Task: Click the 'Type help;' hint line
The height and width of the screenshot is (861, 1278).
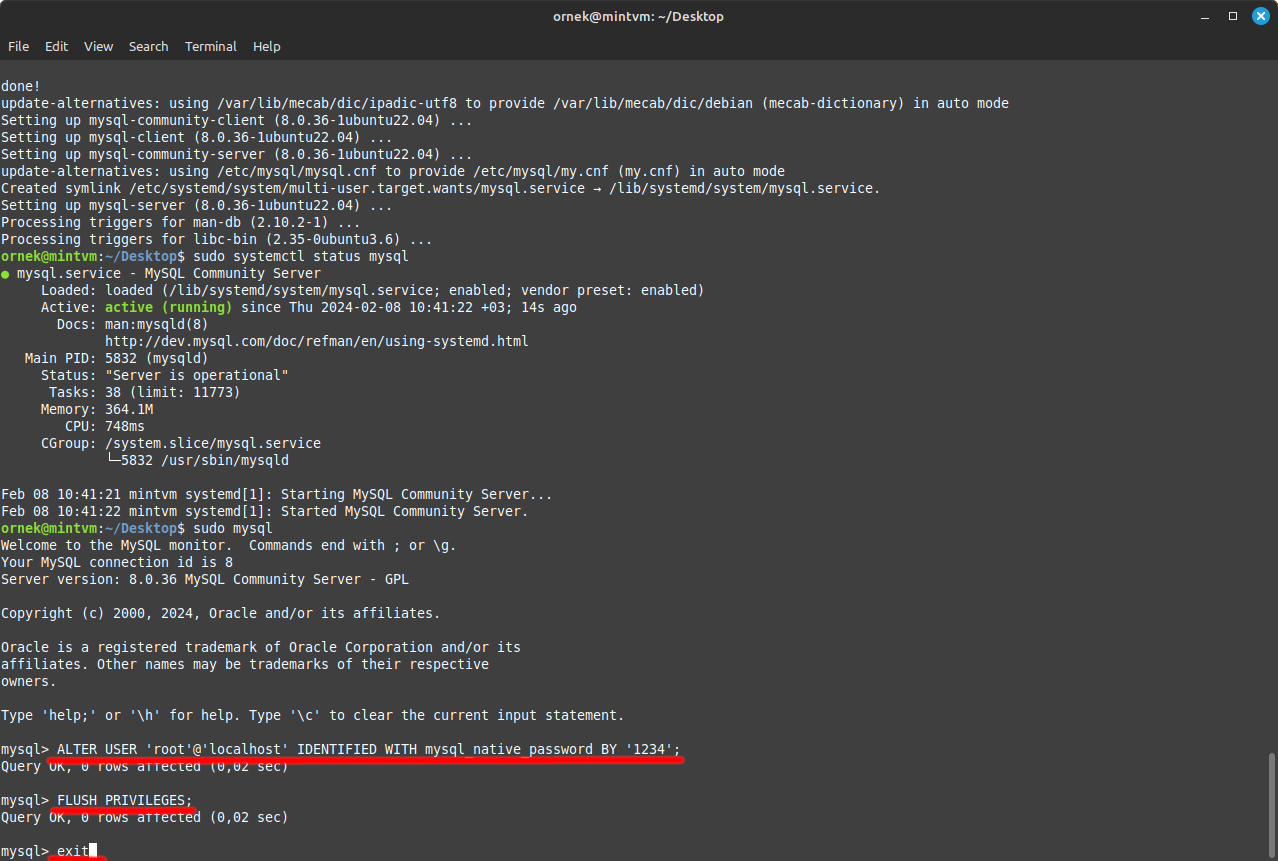Action: pyautogui.click(x=313, y=715)
